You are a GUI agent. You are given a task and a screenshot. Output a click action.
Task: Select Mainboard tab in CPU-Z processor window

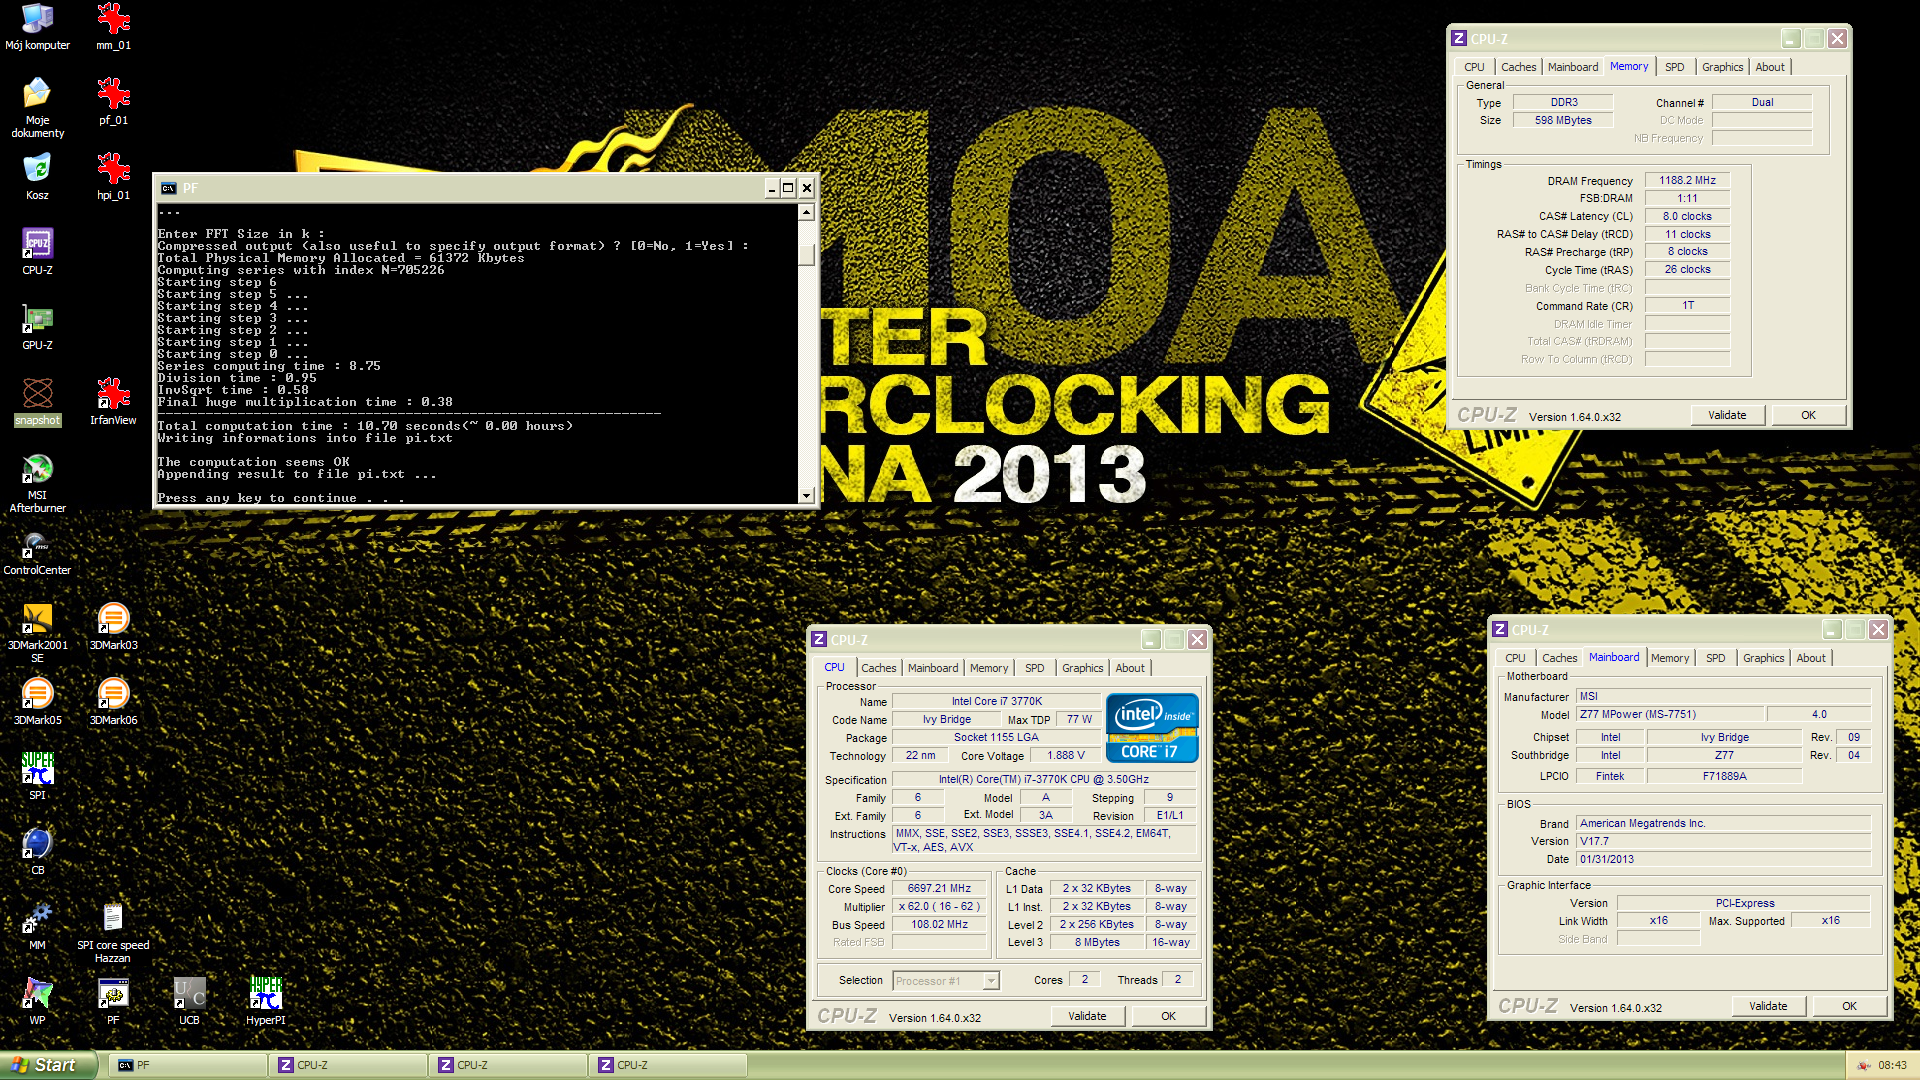[x=932, y=668]
